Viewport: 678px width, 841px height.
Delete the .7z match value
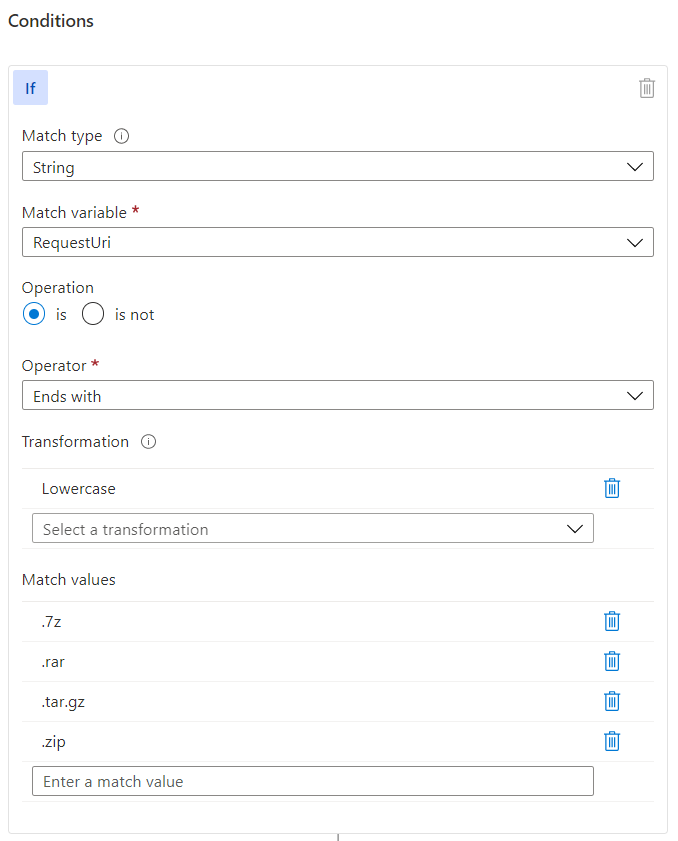(611, 621)
